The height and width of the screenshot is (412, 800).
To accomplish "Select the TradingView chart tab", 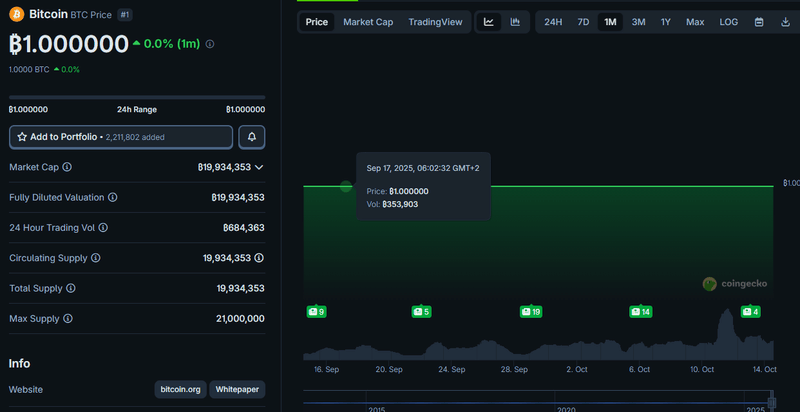I will 435,22.
